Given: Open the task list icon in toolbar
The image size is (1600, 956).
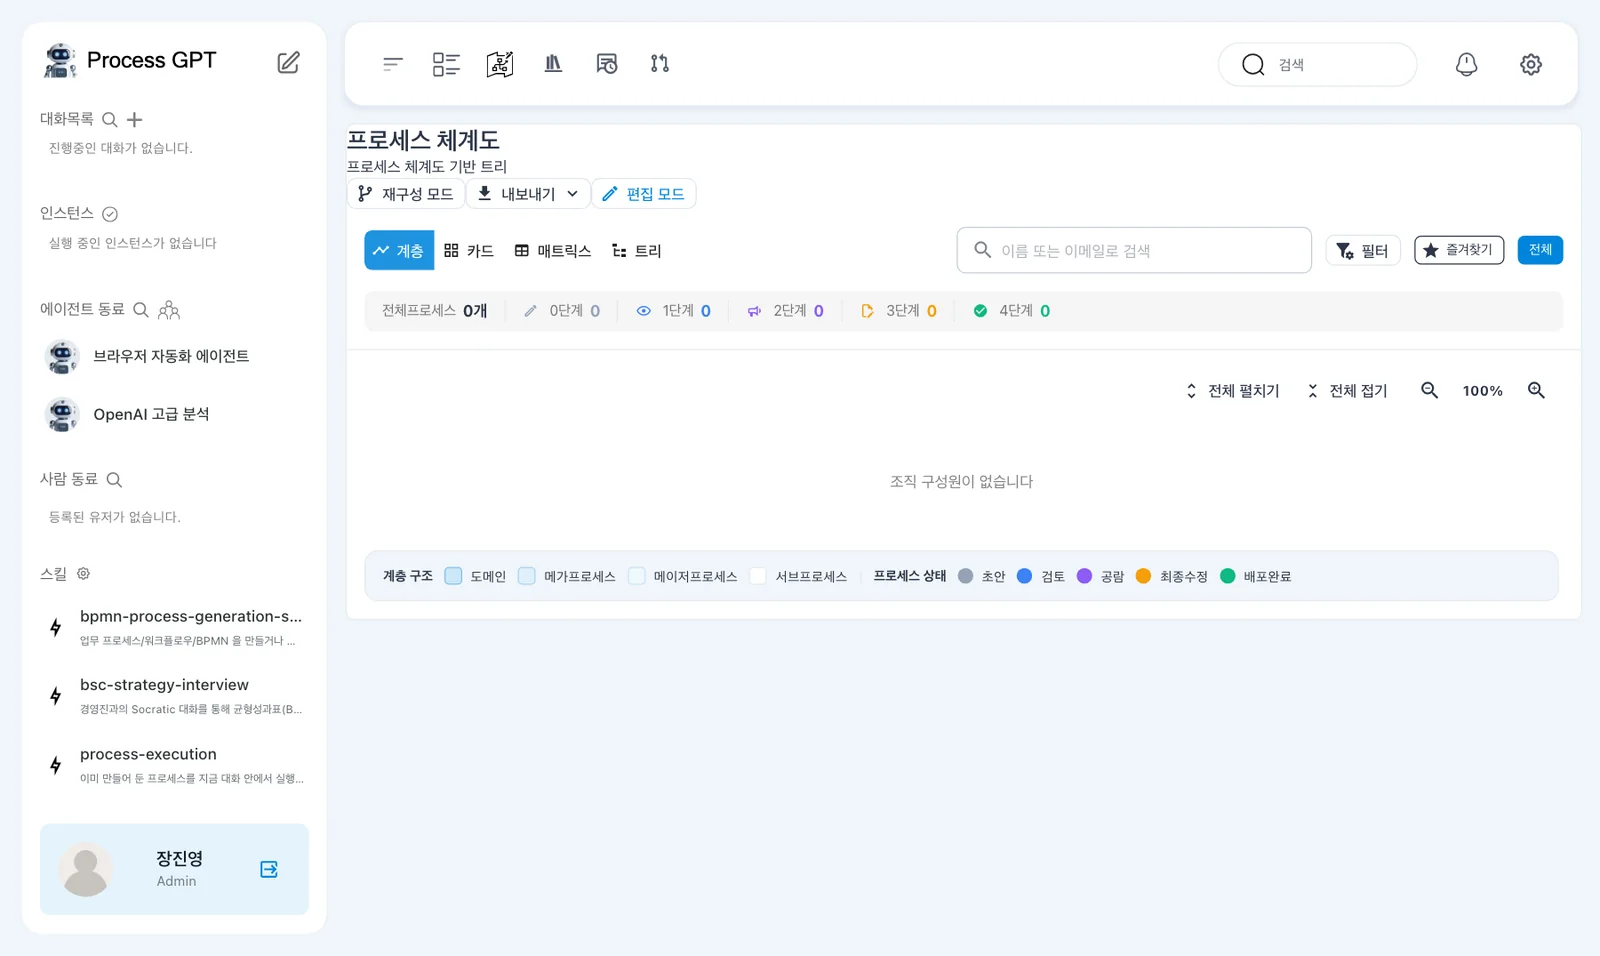Looking at the screenshot, I should pyautogui.click(x=446, y=64).
